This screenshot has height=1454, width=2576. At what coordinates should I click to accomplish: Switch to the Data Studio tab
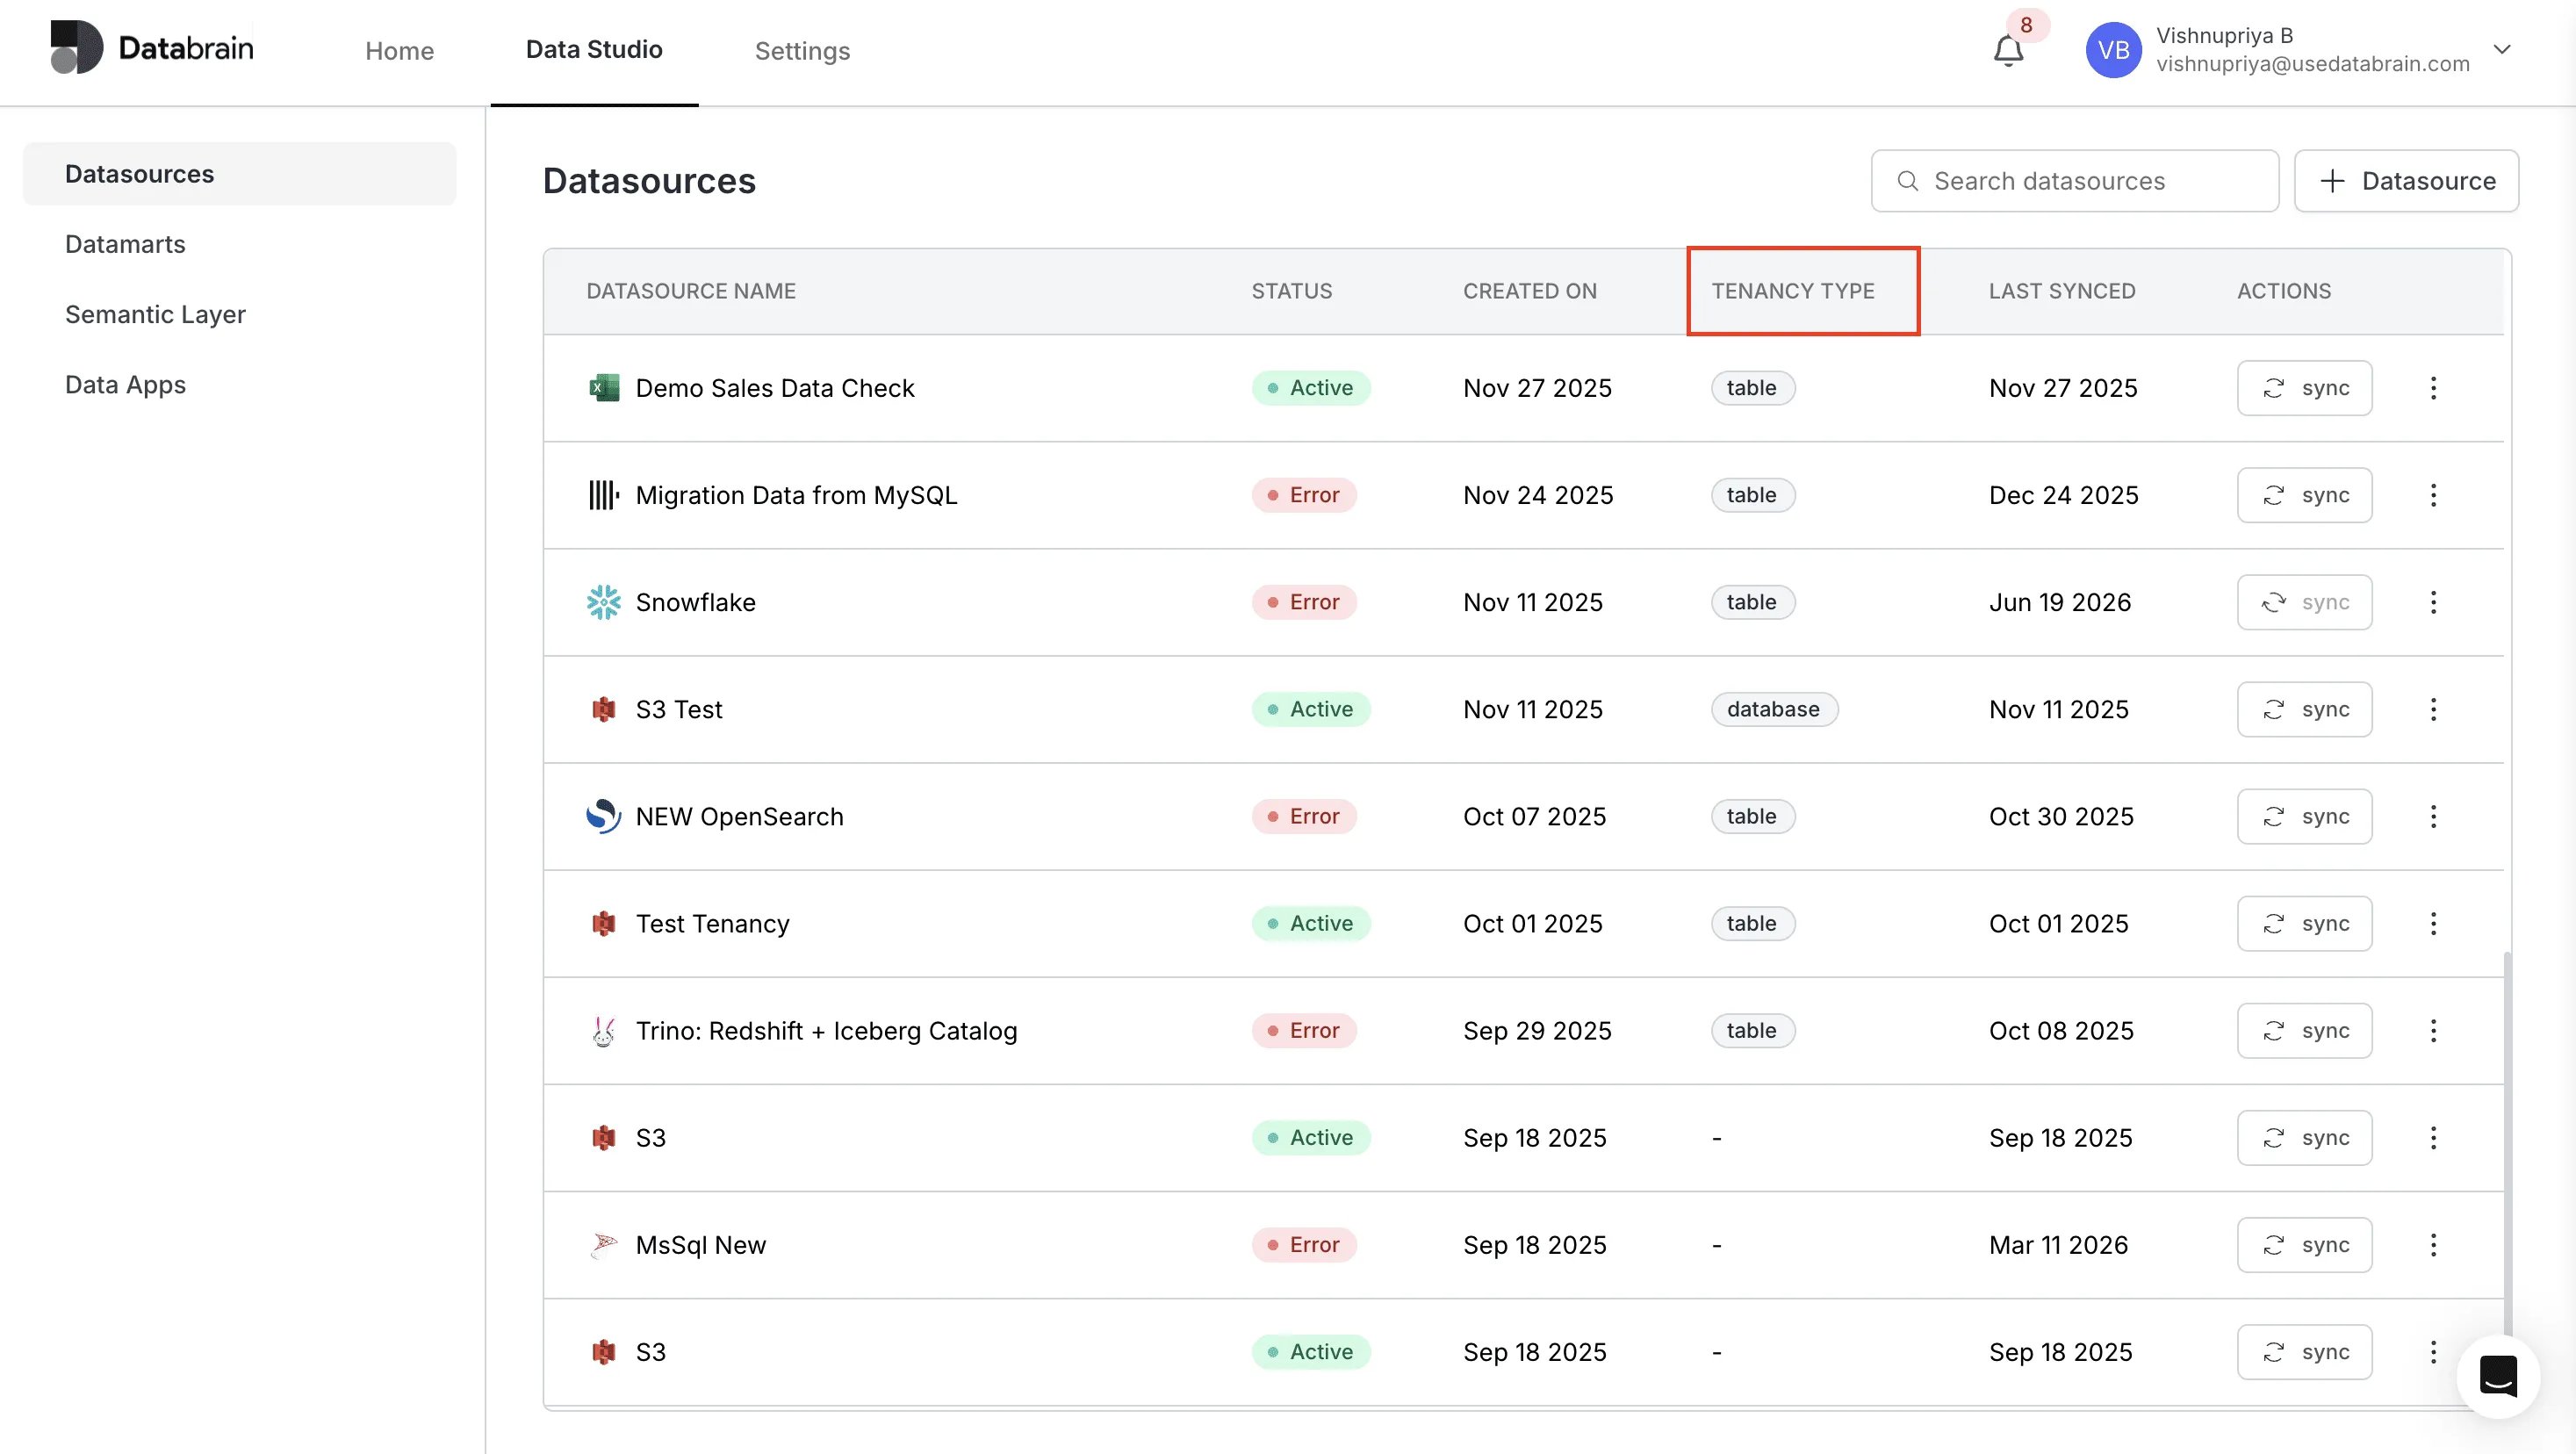click(x=594, y=50)
